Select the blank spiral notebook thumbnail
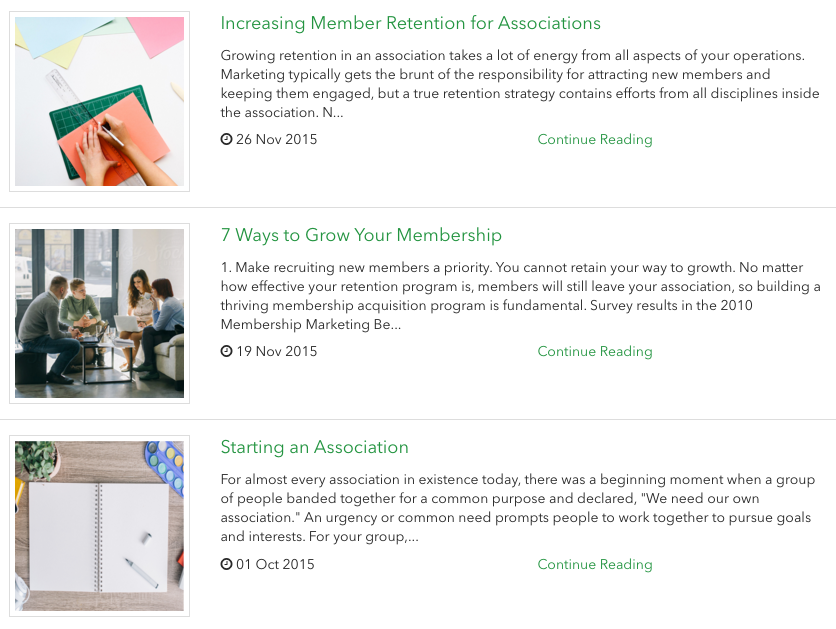Screen dimensions: 836x629 [99, 526]
